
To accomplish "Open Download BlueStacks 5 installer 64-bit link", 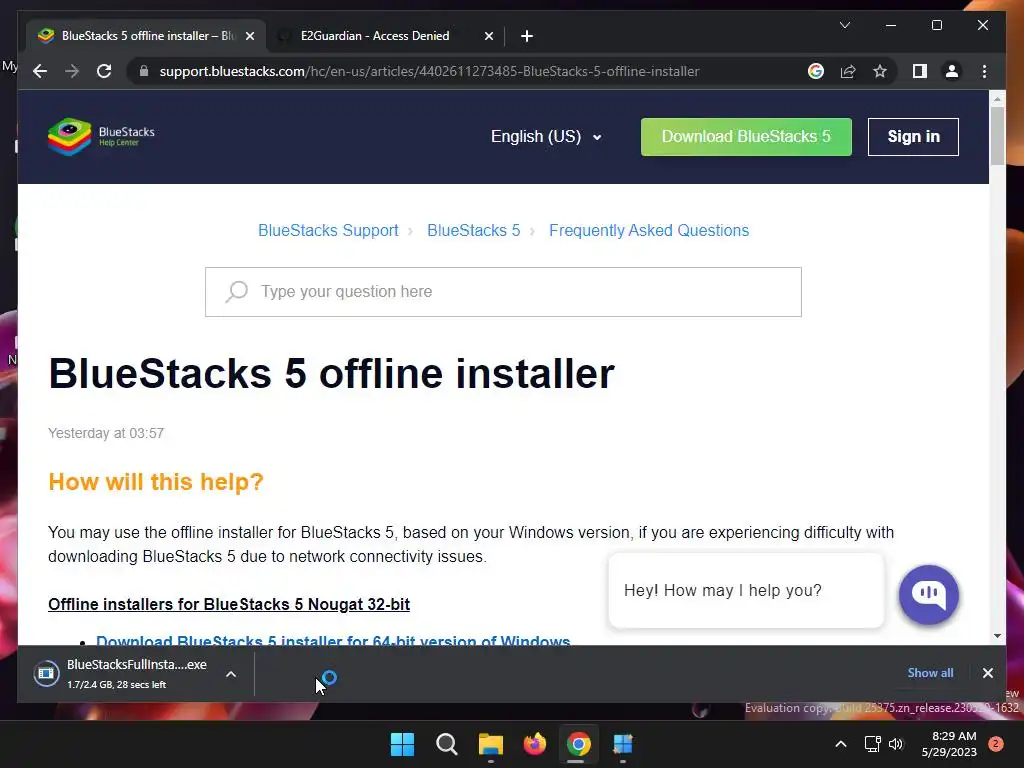I will [333, 640].
